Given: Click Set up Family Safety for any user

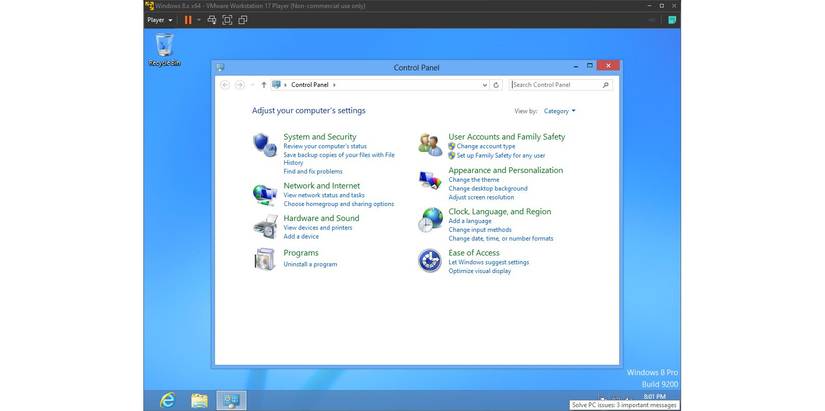Looking at the screenshot, I should pyautogui.click(x=501, y=156).
